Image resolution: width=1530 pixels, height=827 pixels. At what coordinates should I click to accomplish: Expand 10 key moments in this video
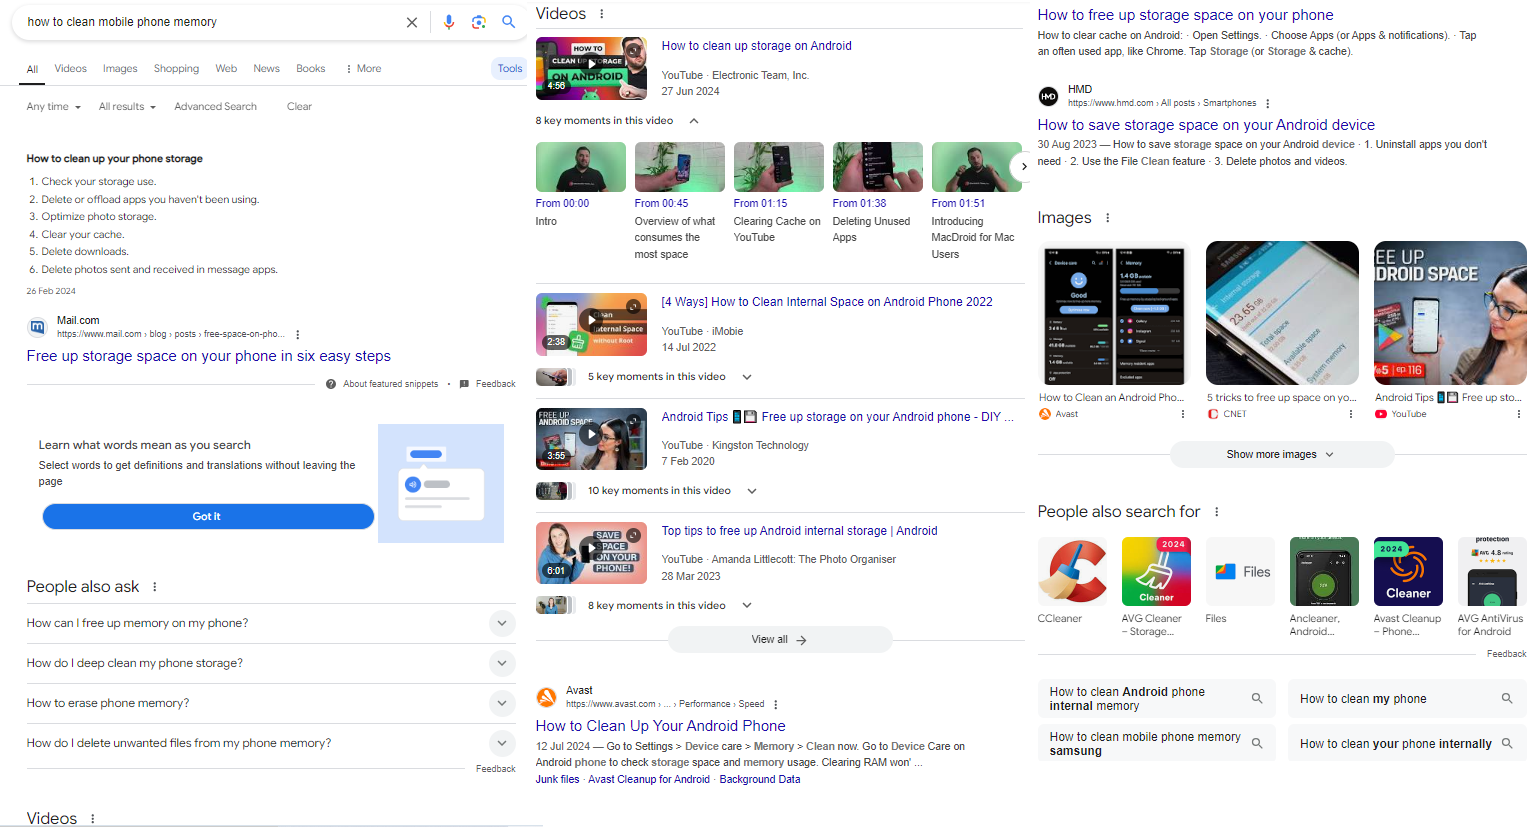pyautogui.click(x=752, y=491)
